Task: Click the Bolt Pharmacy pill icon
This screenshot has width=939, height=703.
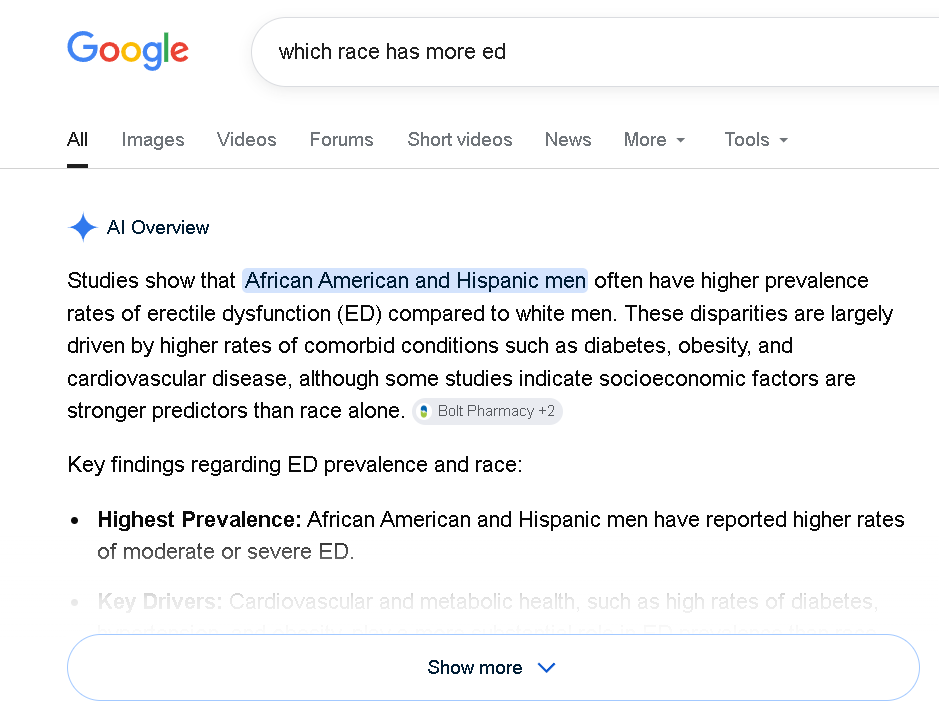Action: 425,411
